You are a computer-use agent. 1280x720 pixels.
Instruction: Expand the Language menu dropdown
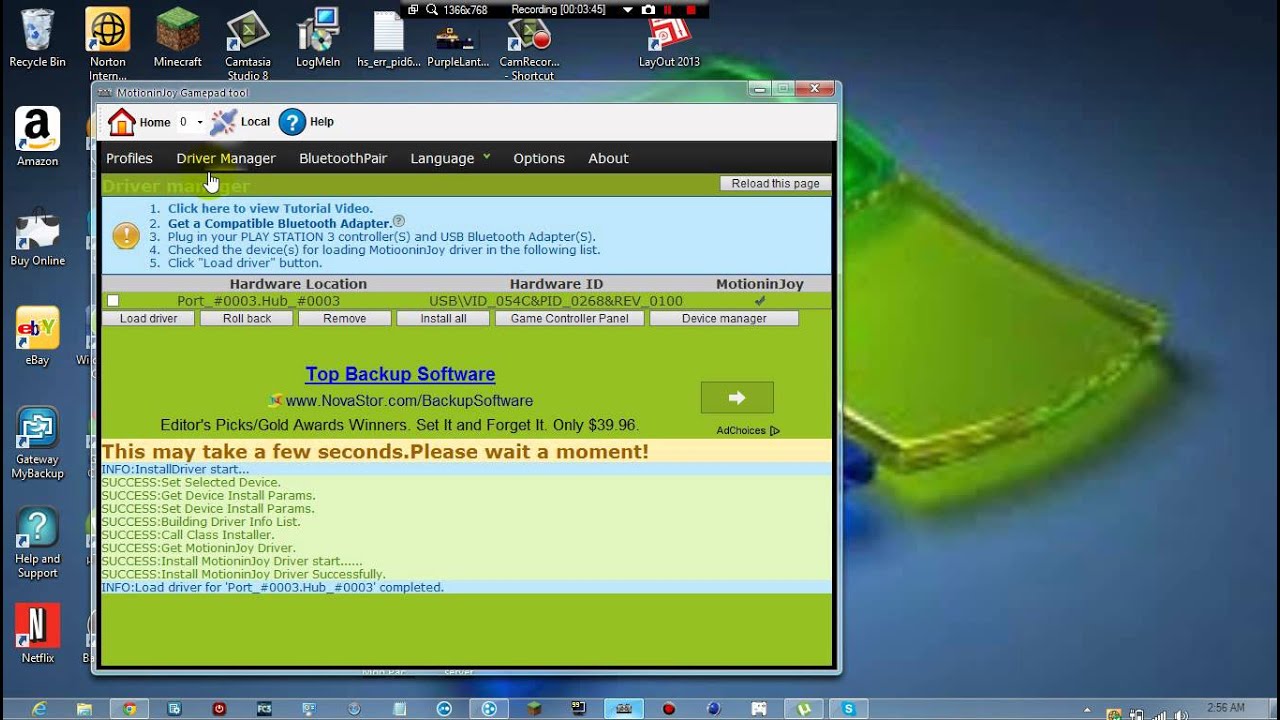click(x=486, y=156)
